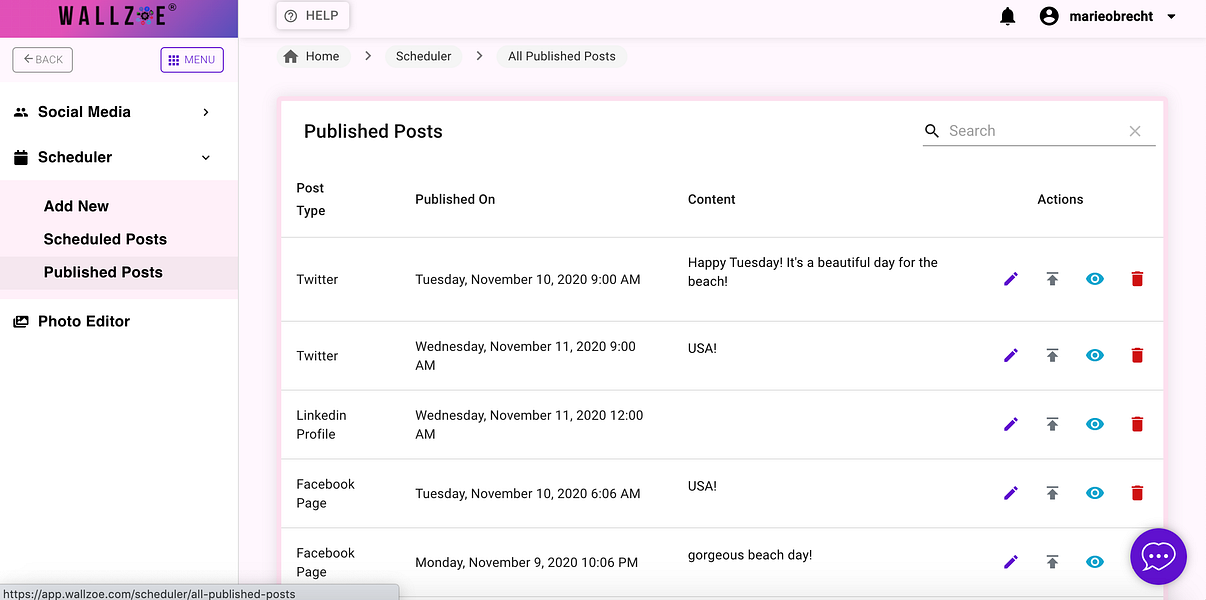View the Facebook USA! post via eye icon
Image resolution: width=1206 pixels, height=600 pixels.
pos(1095,493)
